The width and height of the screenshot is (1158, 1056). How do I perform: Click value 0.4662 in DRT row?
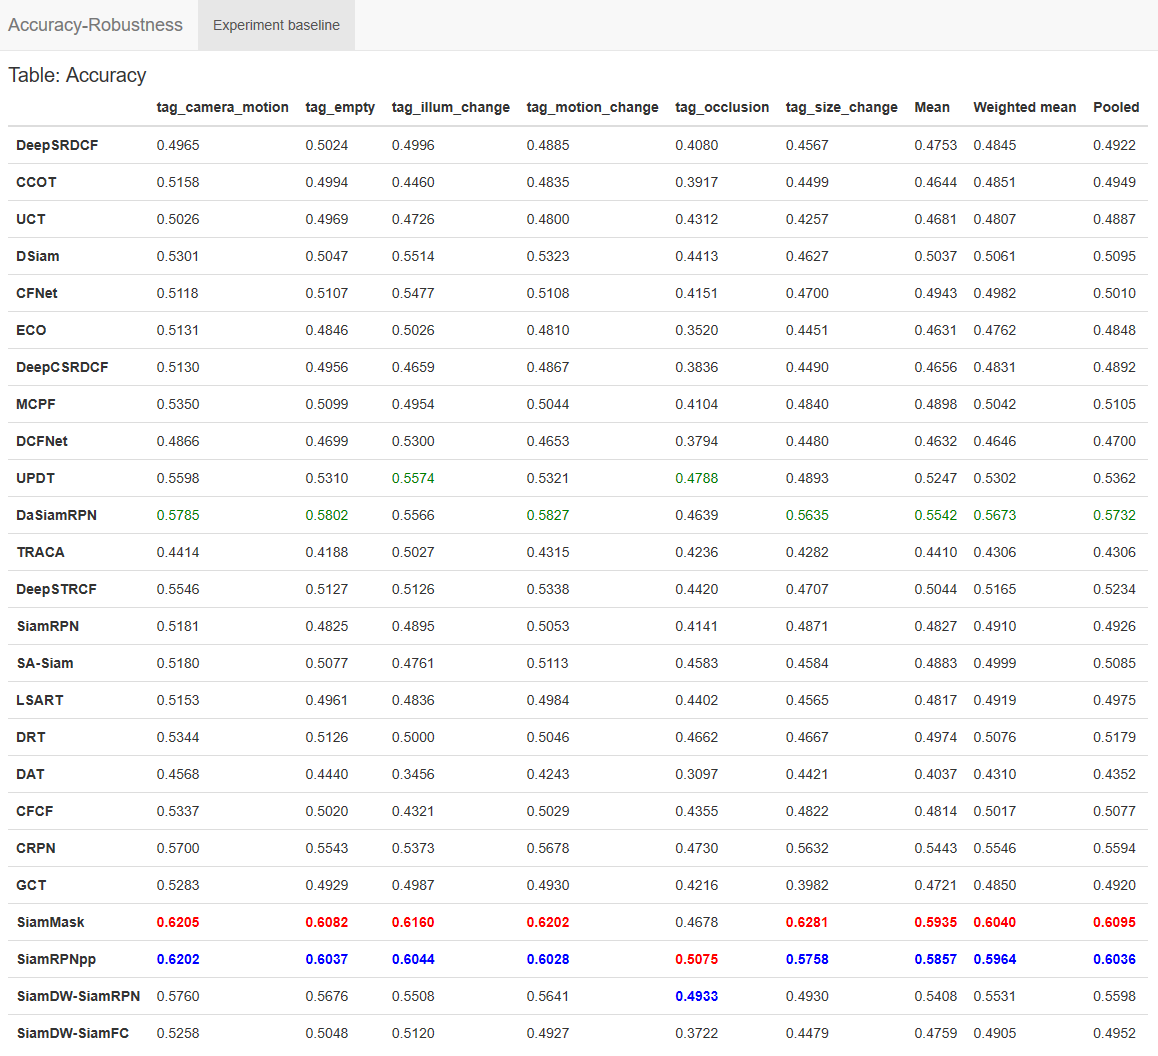click(x=696, y=737)
